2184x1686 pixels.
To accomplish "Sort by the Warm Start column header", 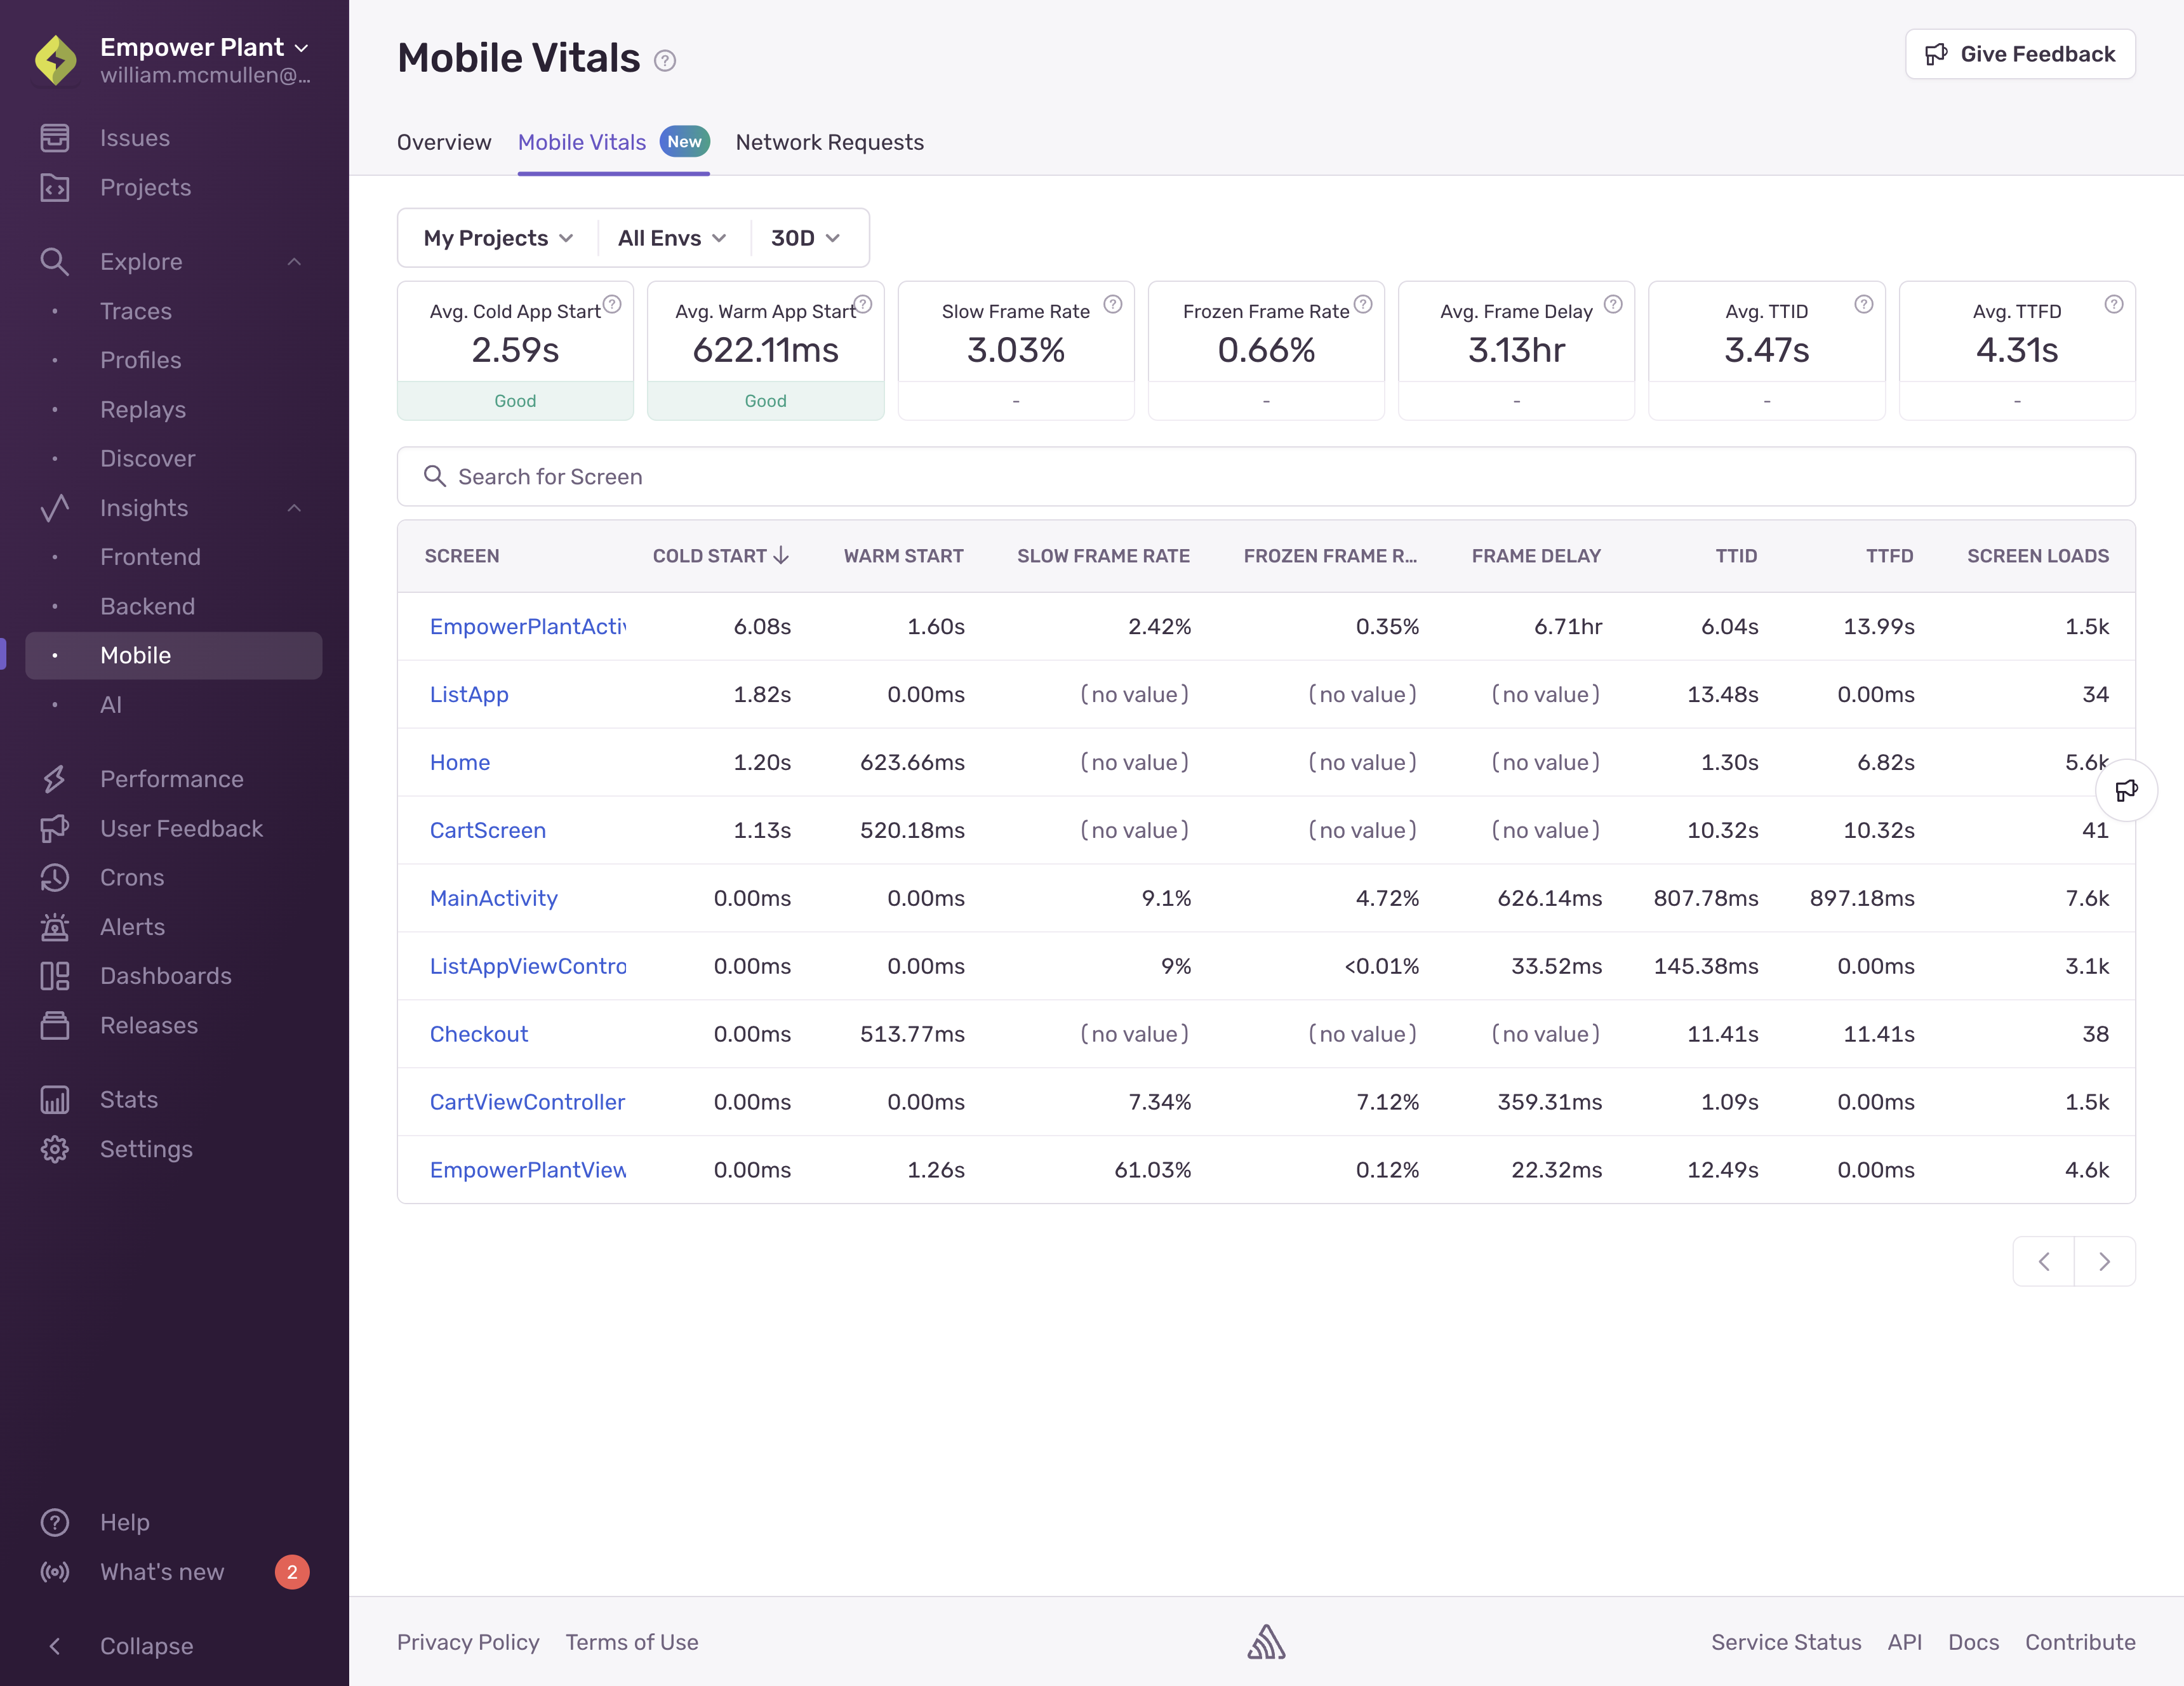I will [x=903, y=556].
